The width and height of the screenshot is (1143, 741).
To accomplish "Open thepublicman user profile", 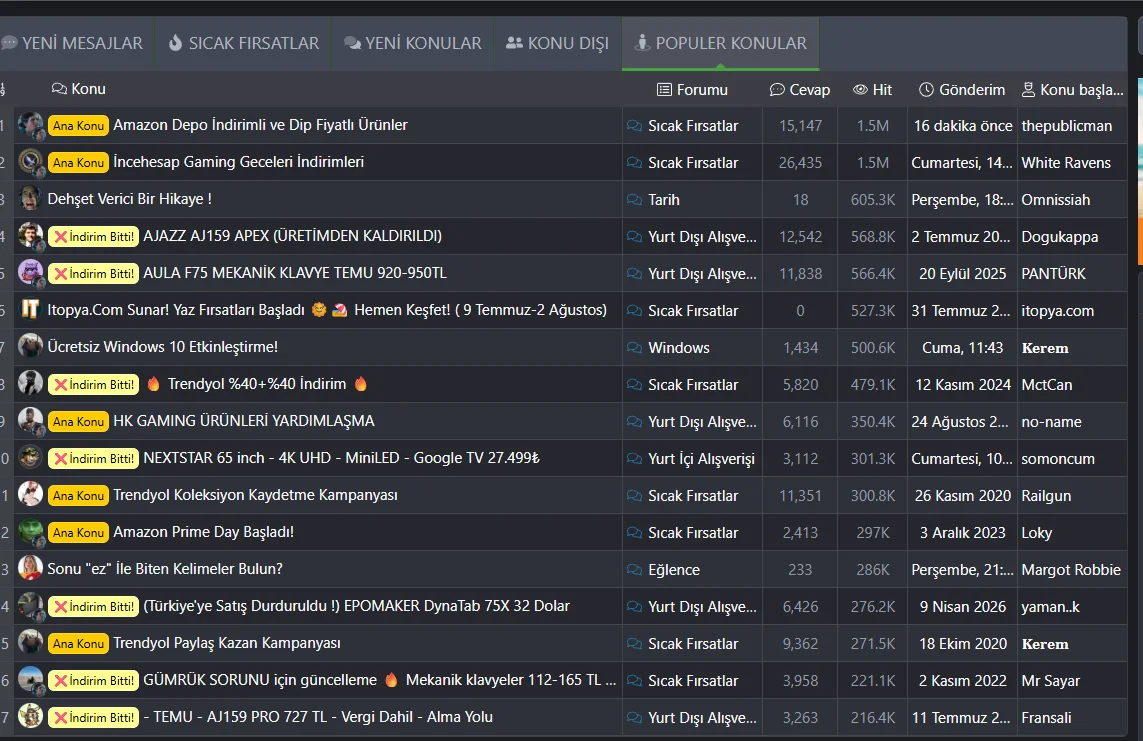I will [1066, 126].
